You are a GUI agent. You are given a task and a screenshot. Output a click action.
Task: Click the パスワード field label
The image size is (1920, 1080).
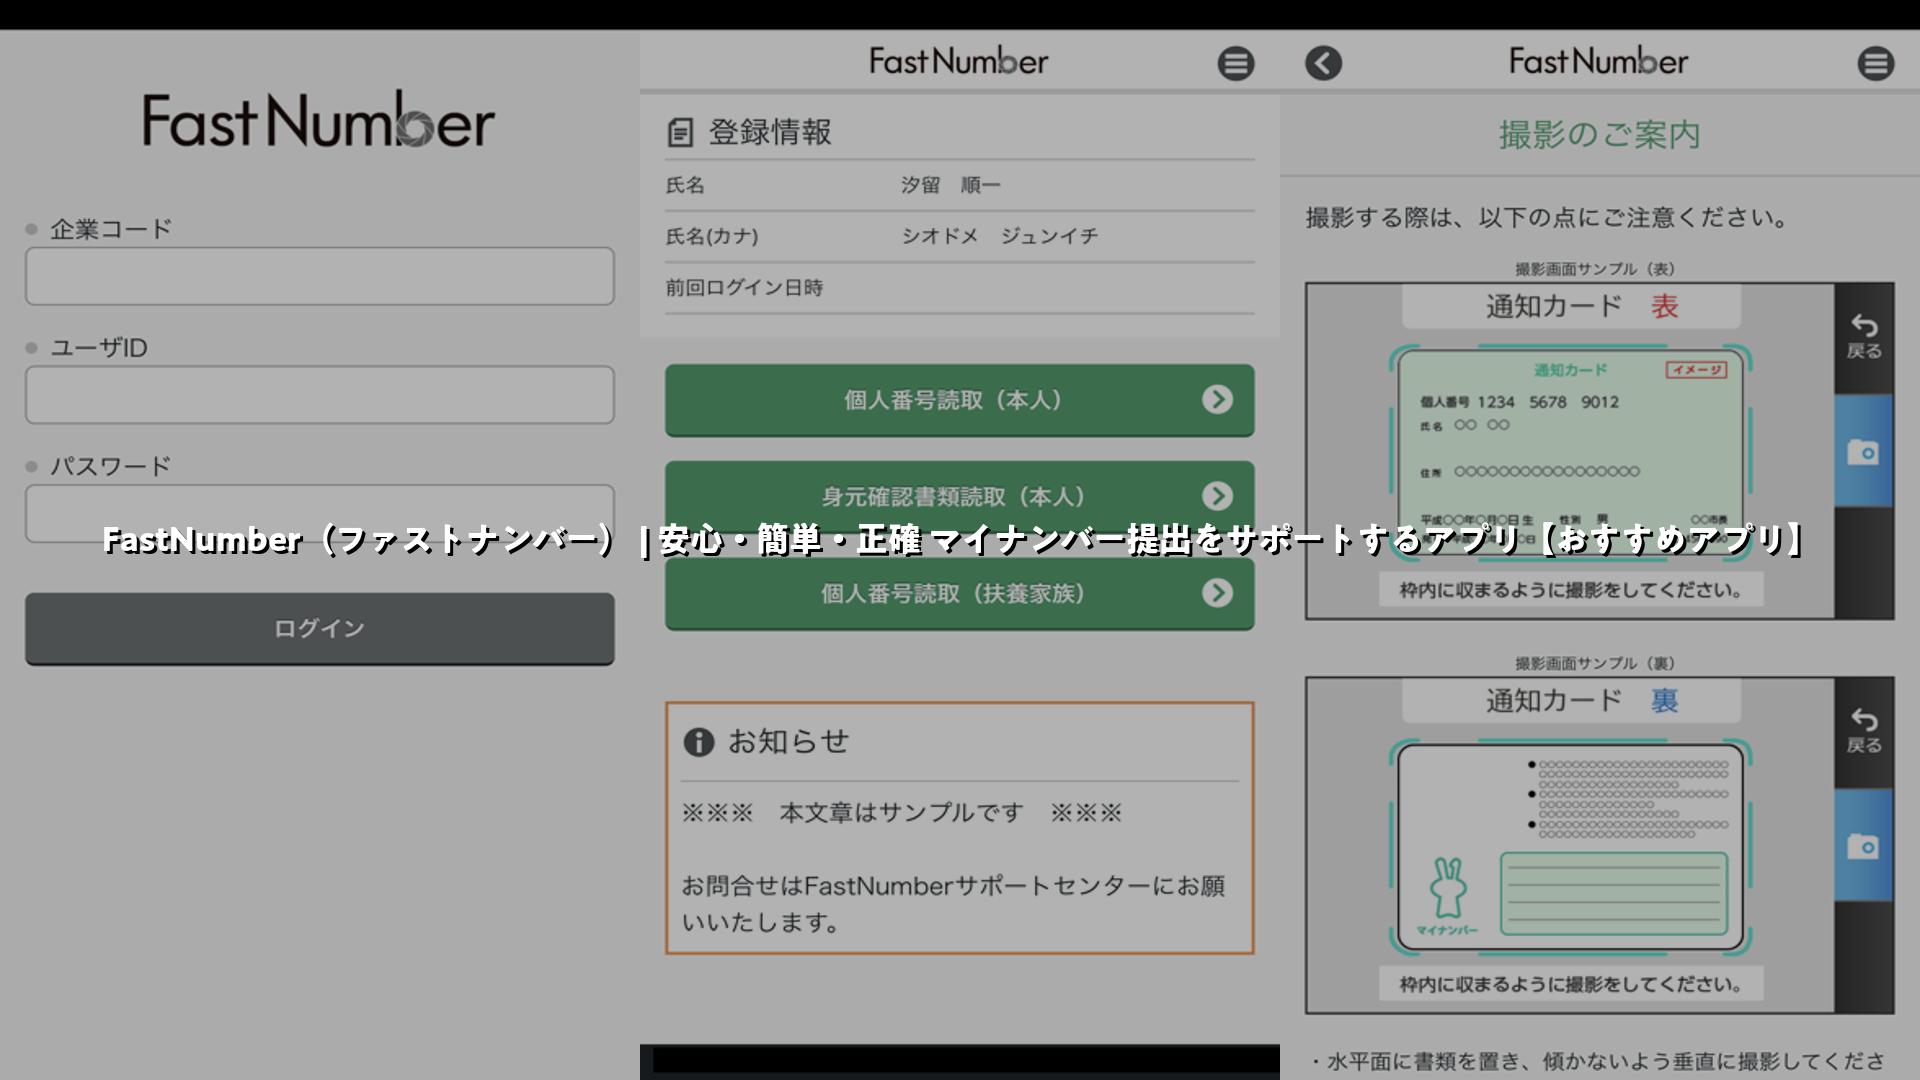coord(111,466)
